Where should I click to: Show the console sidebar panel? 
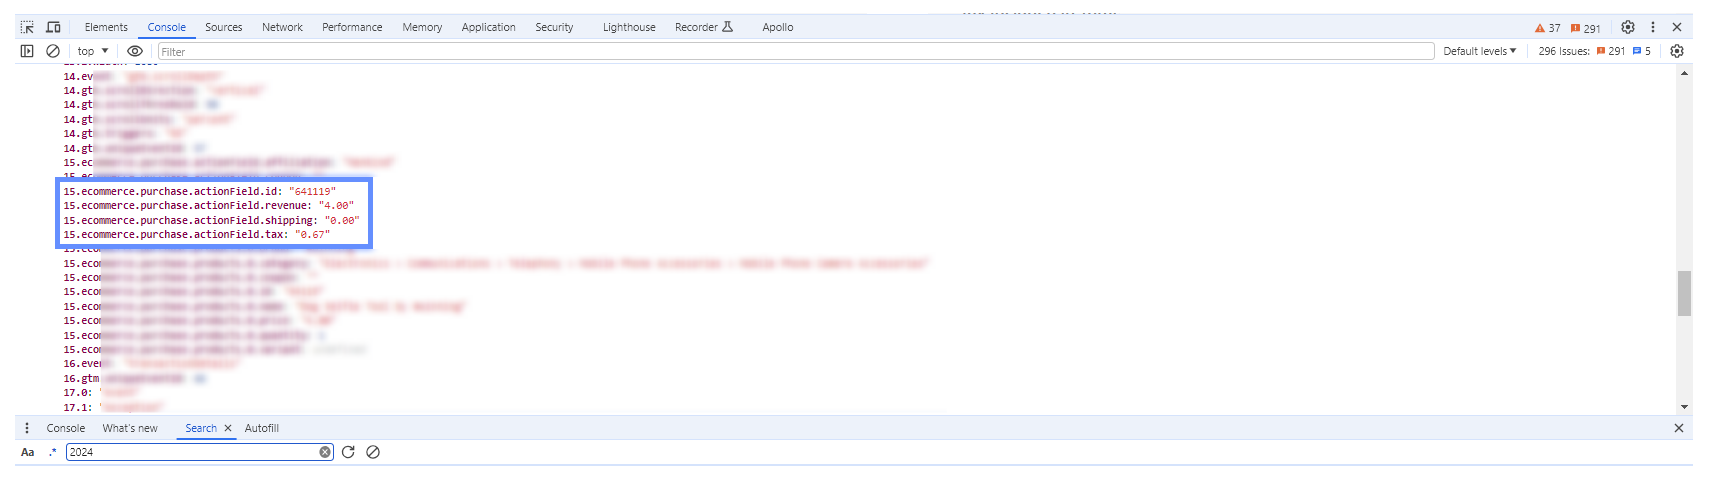pyautogui.click(x=27, y=51)
